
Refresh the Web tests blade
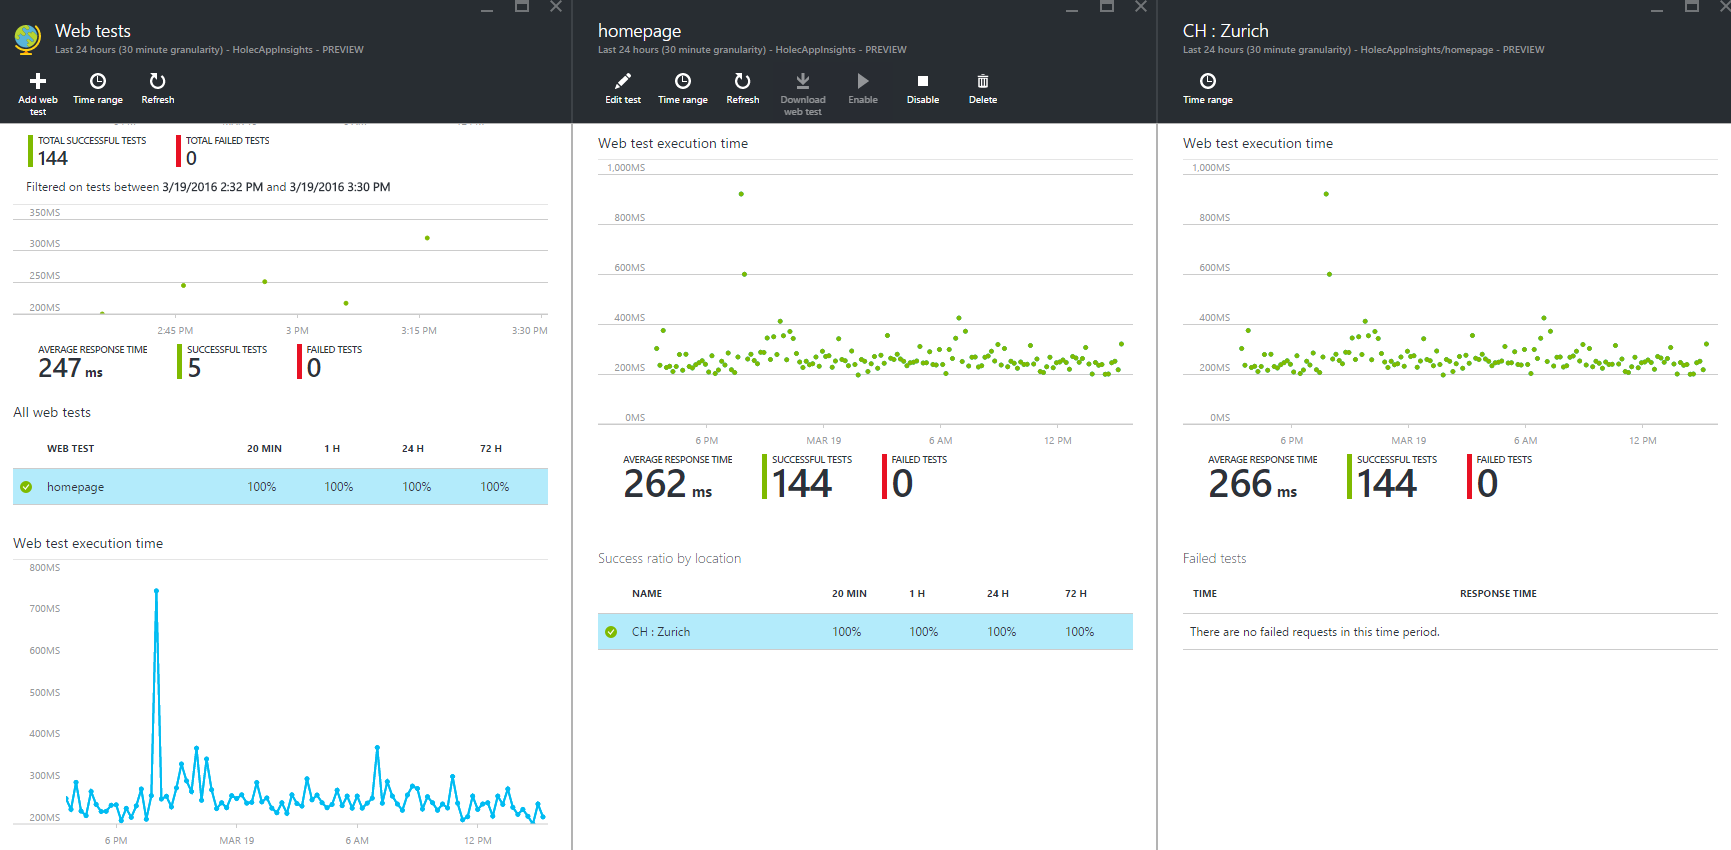157,89
